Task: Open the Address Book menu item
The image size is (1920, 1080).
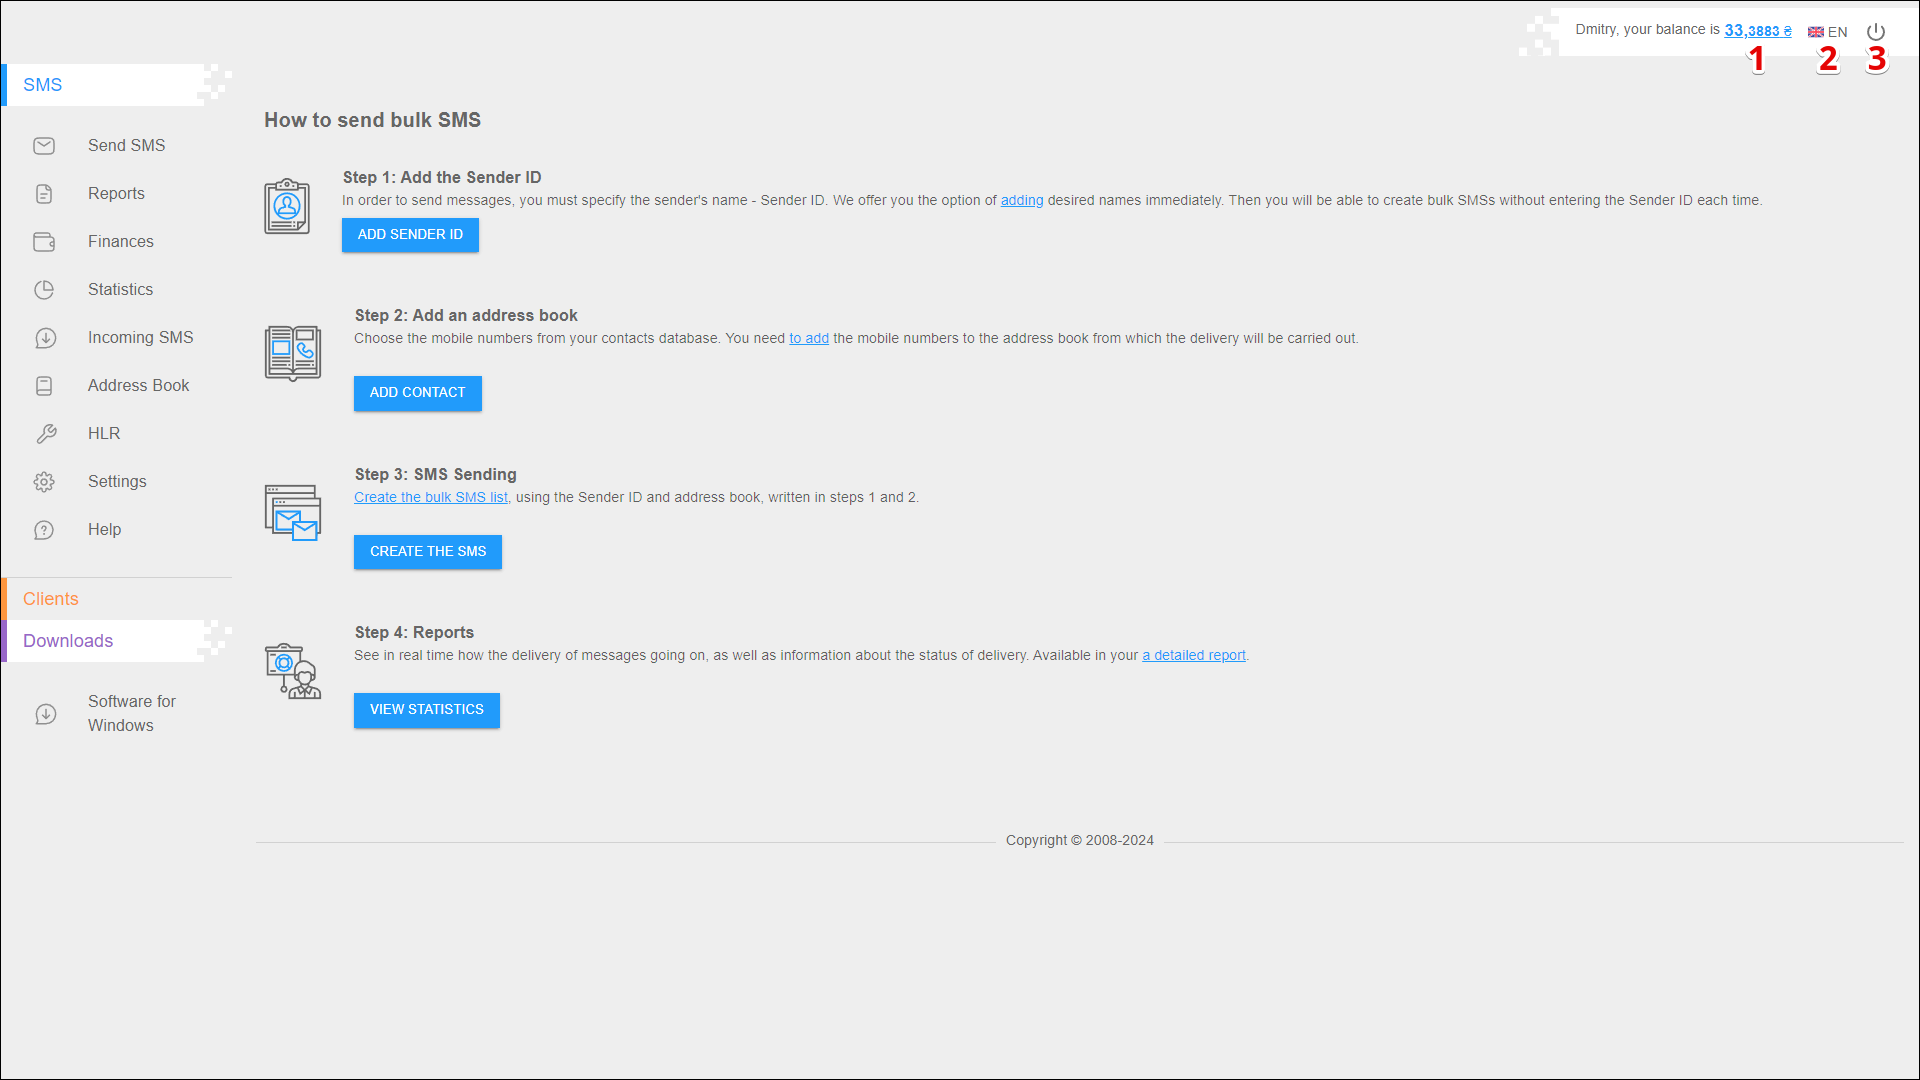Action: point(138,386)
